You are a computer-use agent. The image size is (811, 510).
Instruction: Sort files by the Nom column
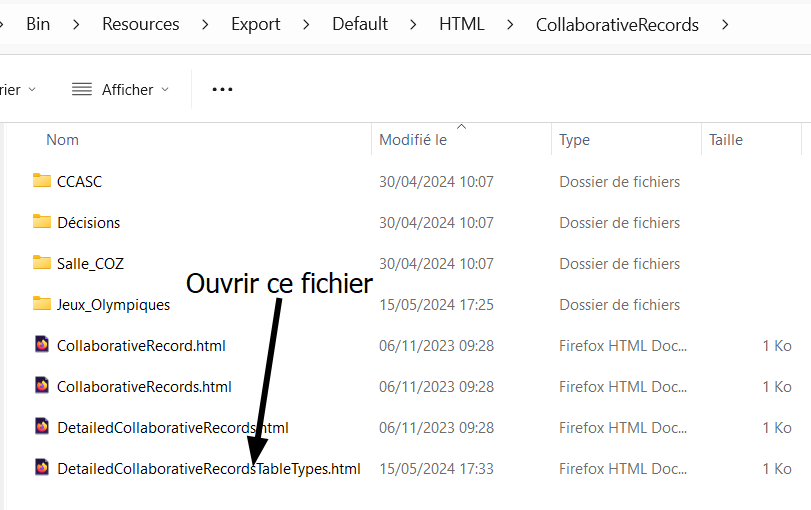(x=63, y=140)
